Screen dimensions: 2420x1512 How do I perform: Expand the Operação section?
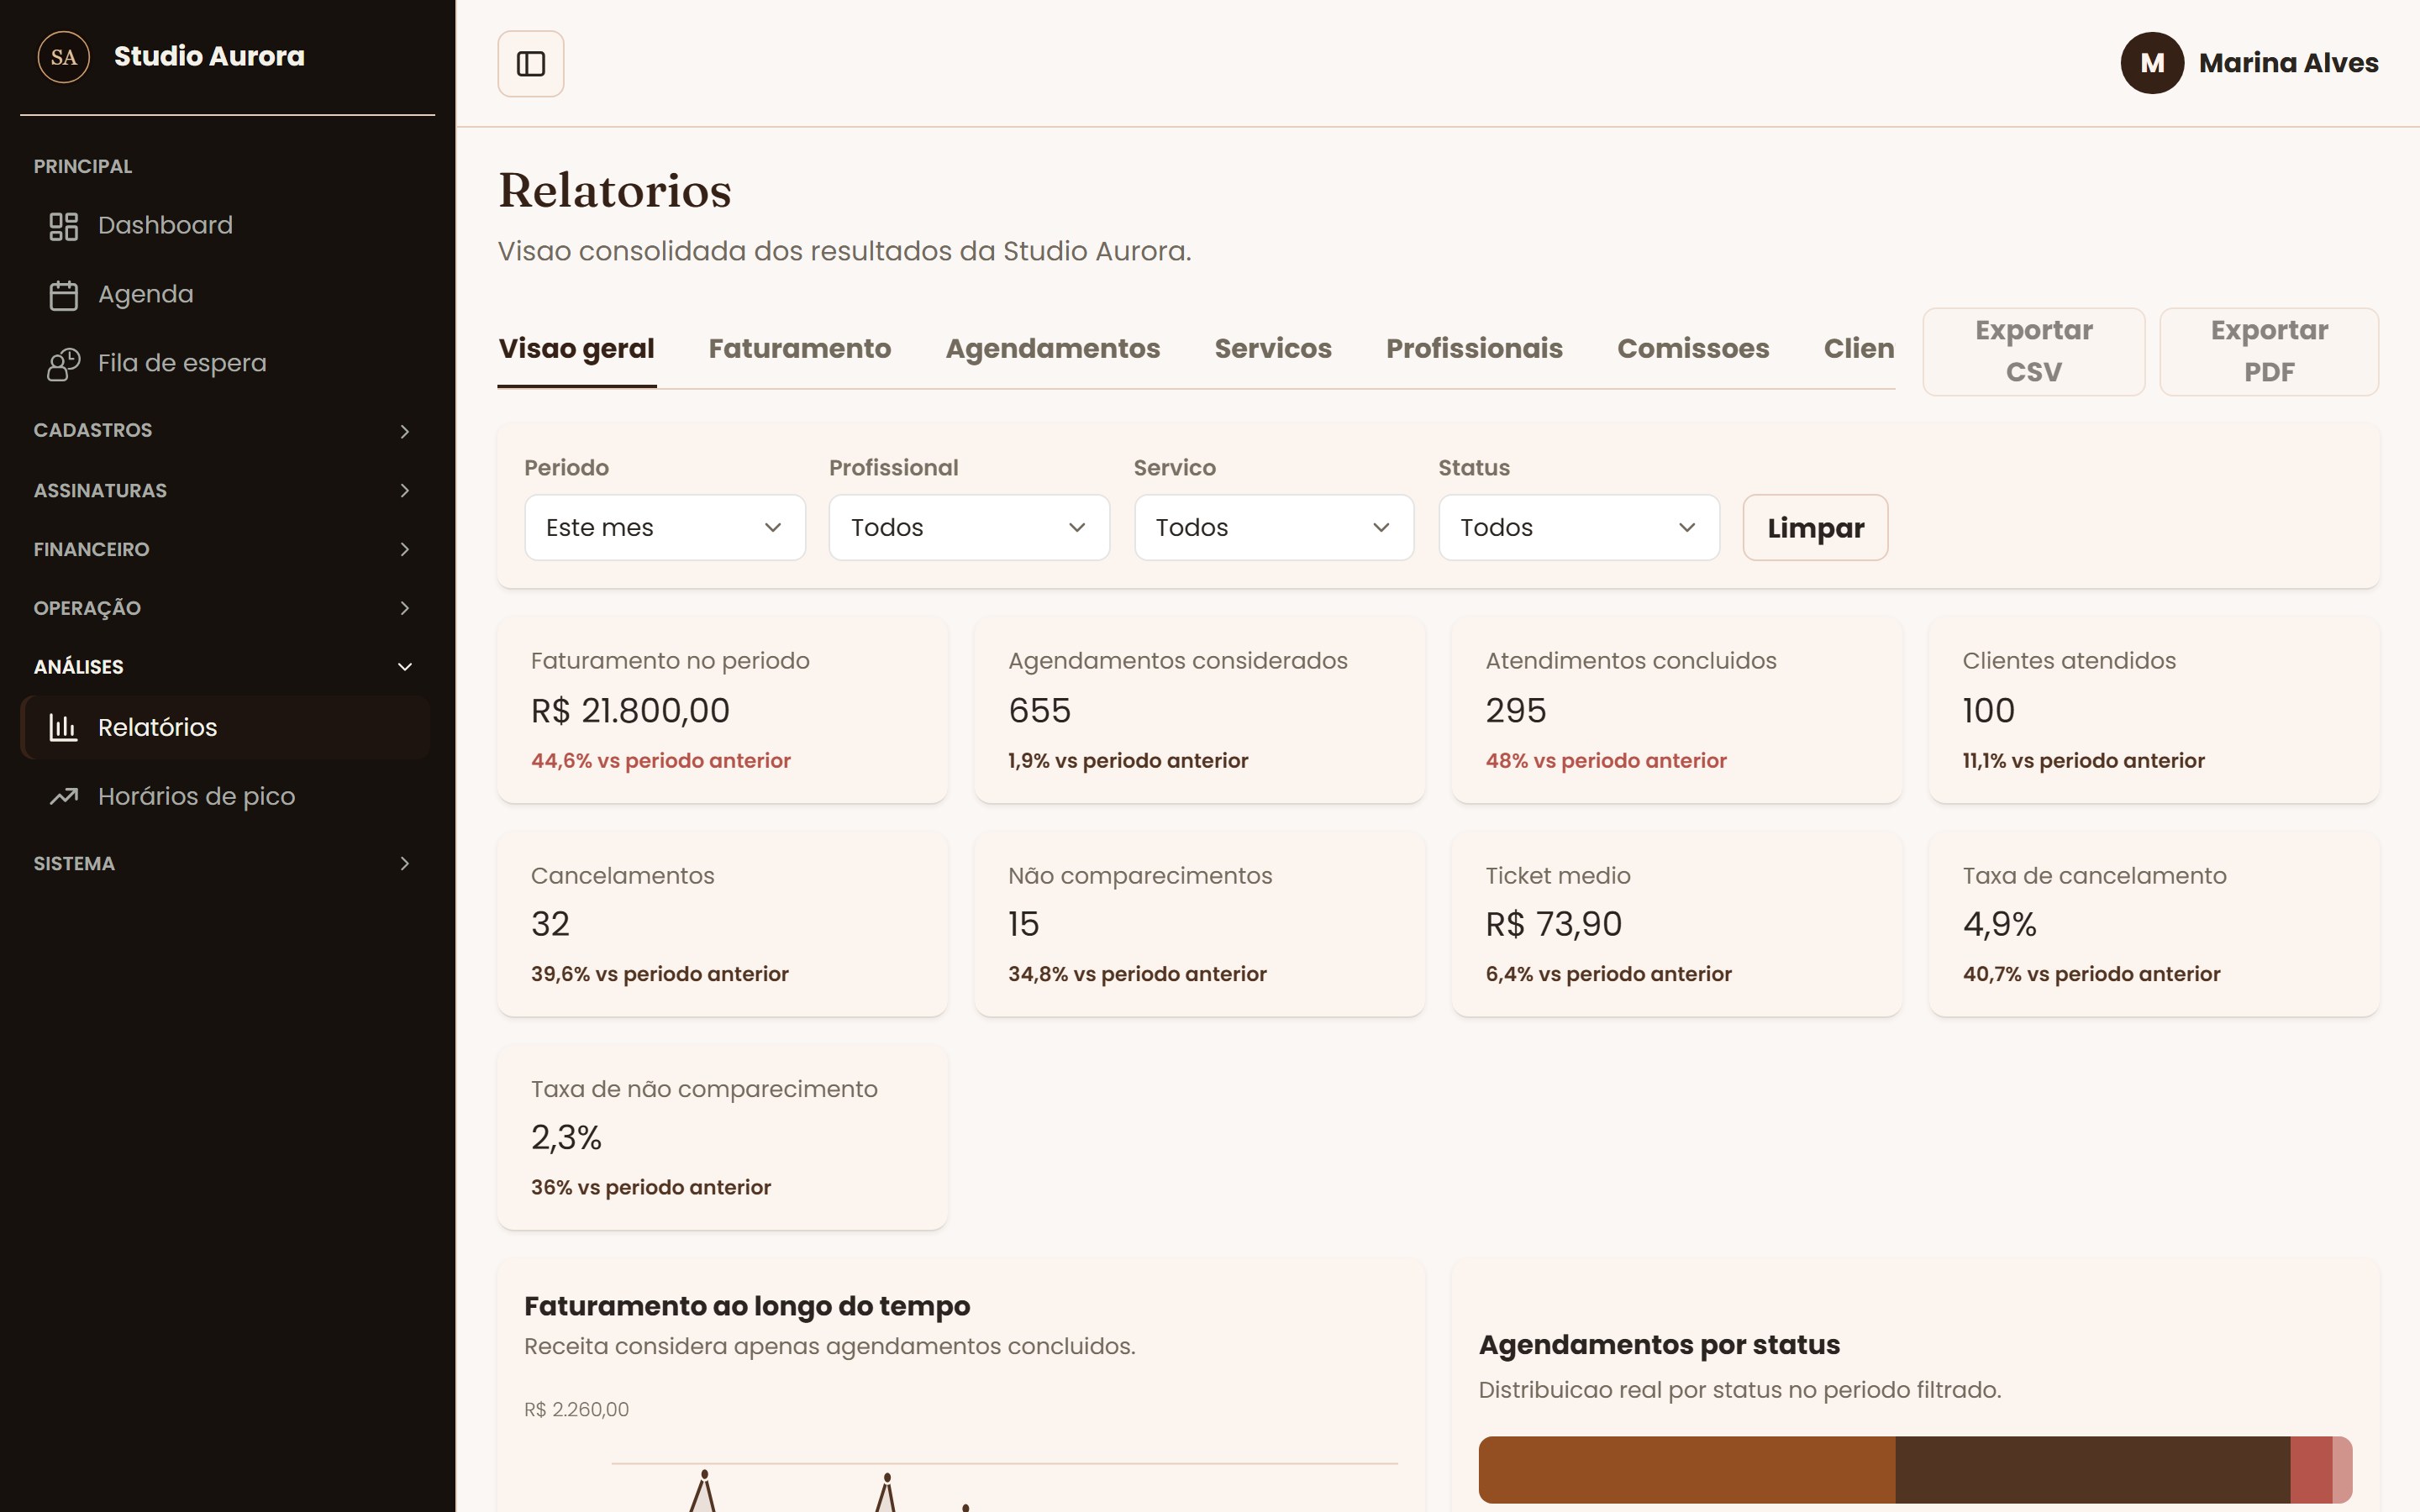click(225, 608)
